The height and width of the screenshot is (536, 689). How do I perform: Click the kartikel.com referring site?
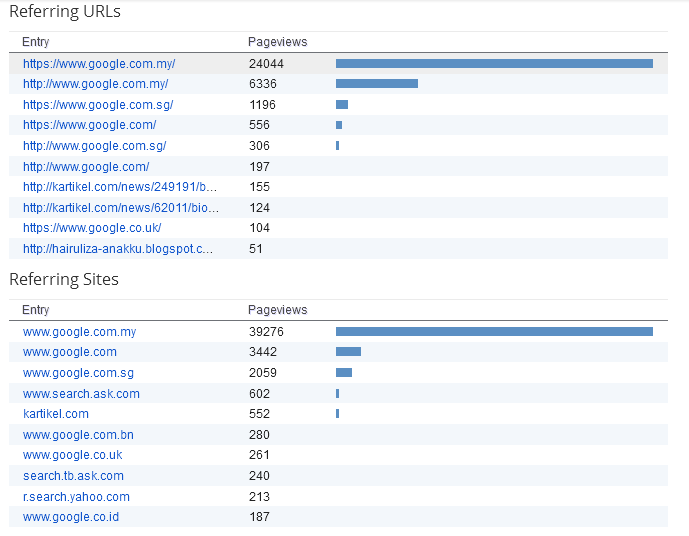click(x=56, y=414)
